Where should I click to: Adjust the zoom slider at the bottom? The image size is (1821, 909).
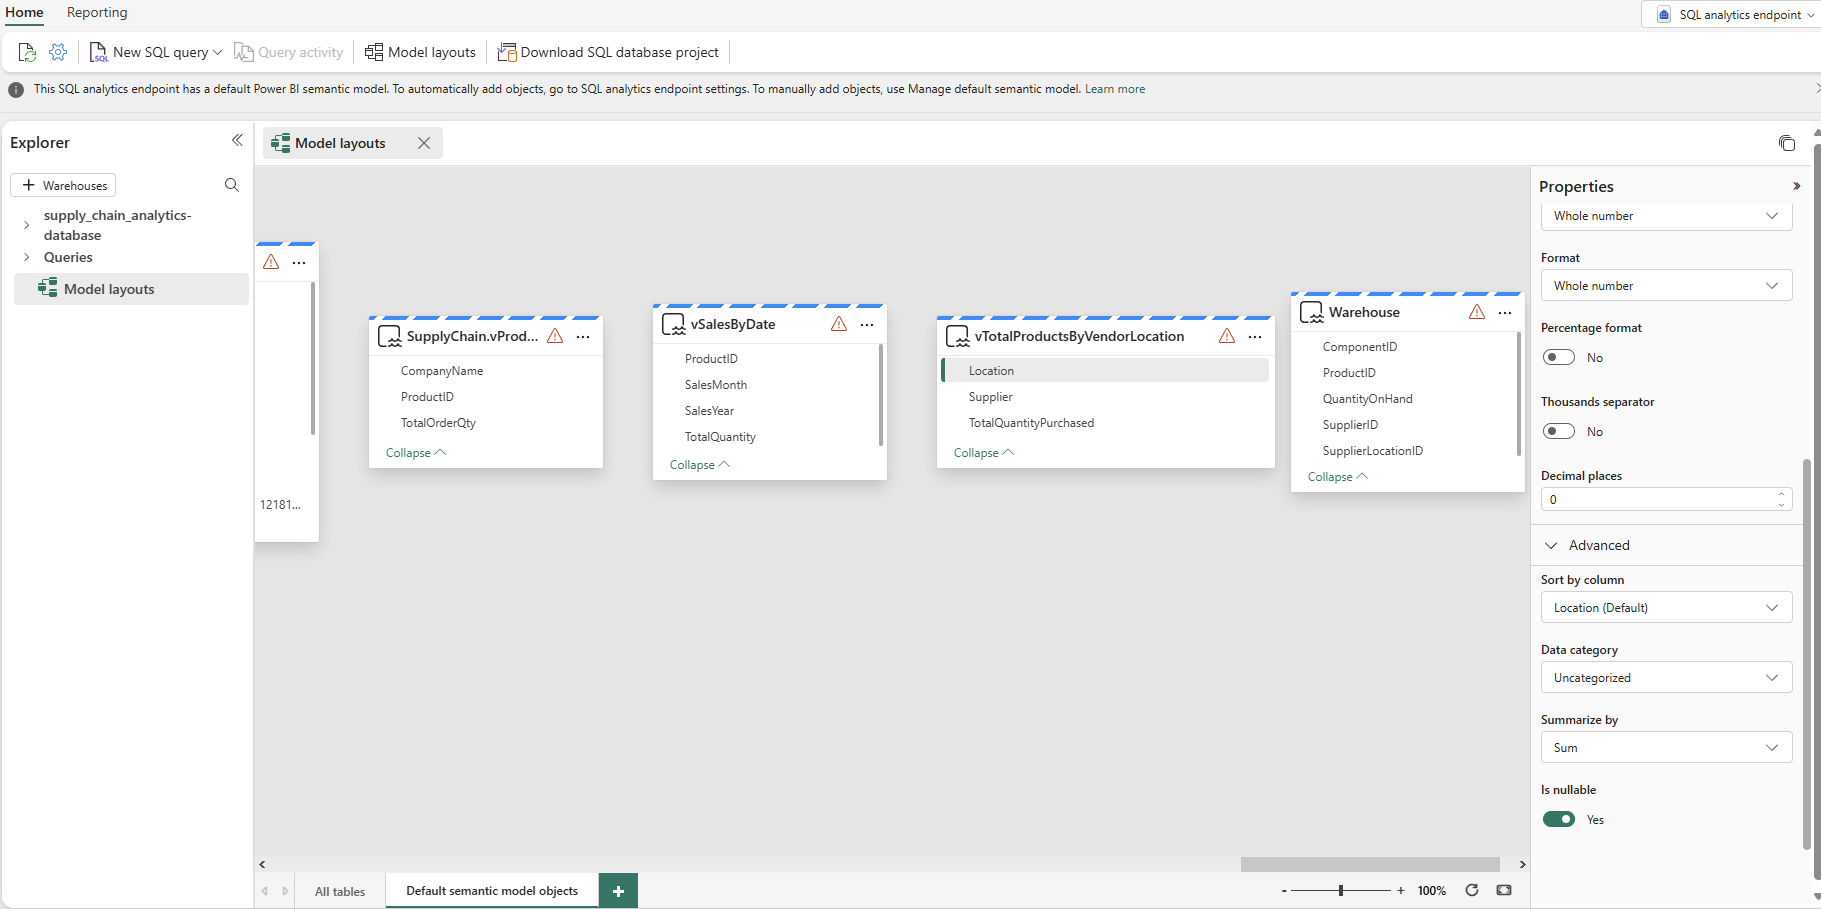tap(1341, 888)
